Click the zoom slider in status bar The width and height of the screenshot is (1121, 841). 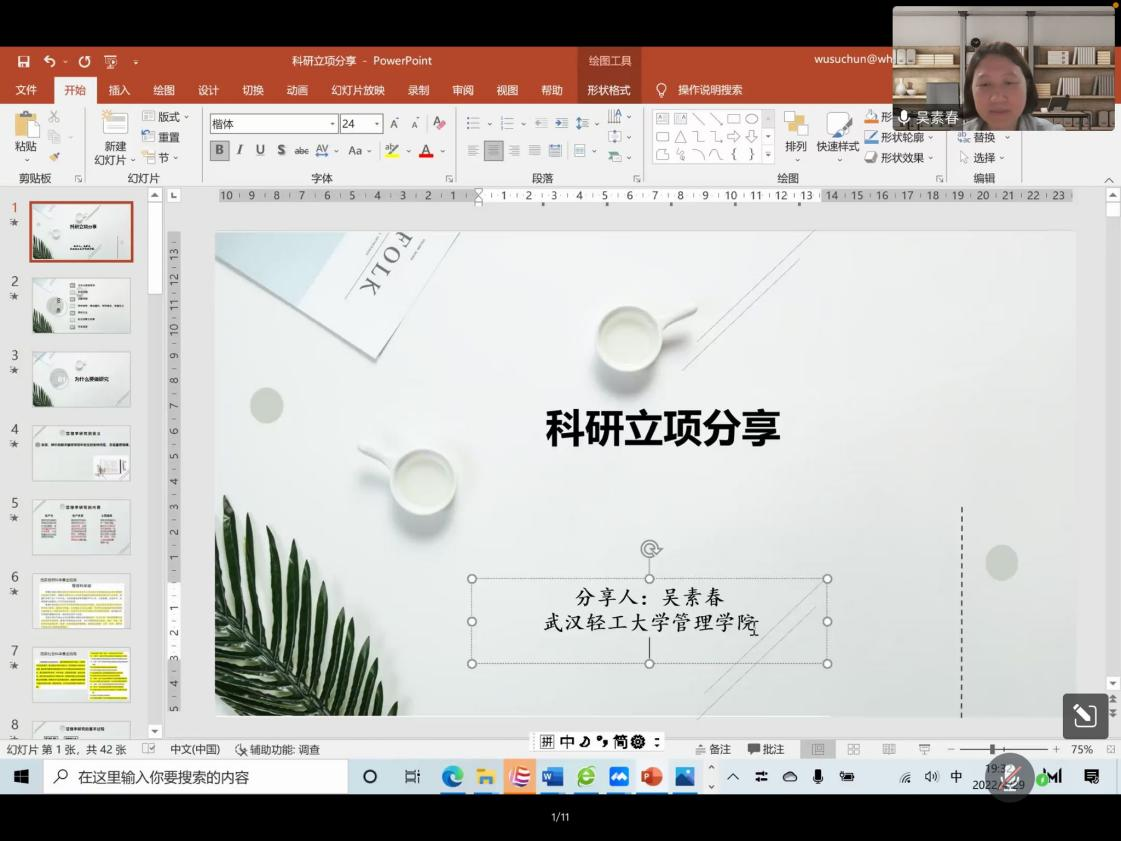coord(992,749)
